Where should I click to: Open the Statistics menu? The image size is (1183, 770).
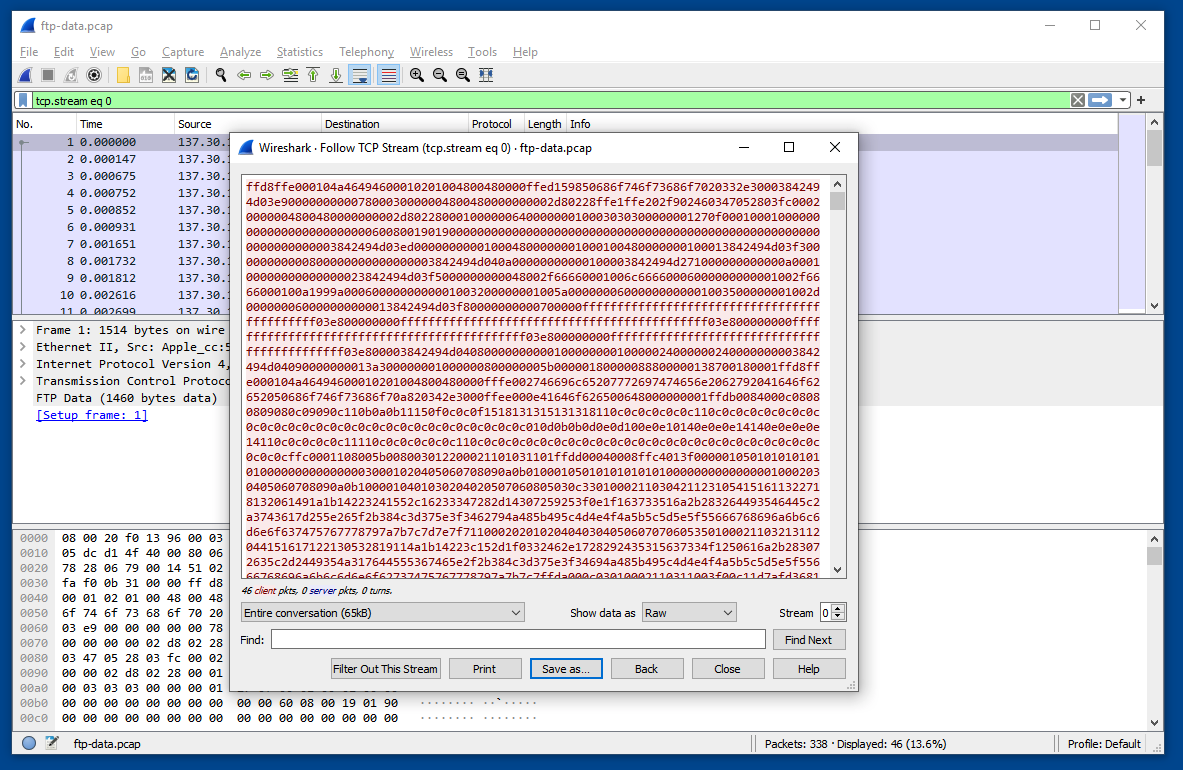(300, 52)
